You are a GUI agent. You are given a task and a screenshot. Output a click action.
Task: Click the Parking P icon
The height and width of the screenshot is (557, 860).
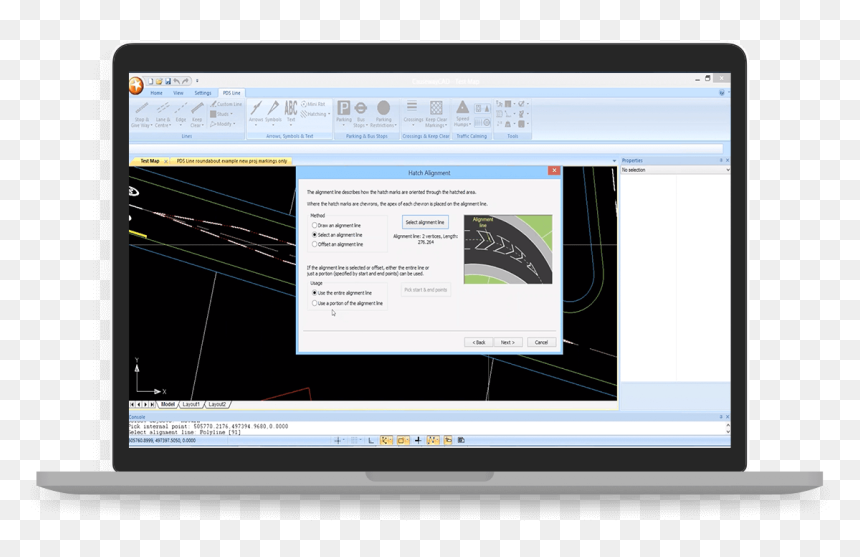344,108
